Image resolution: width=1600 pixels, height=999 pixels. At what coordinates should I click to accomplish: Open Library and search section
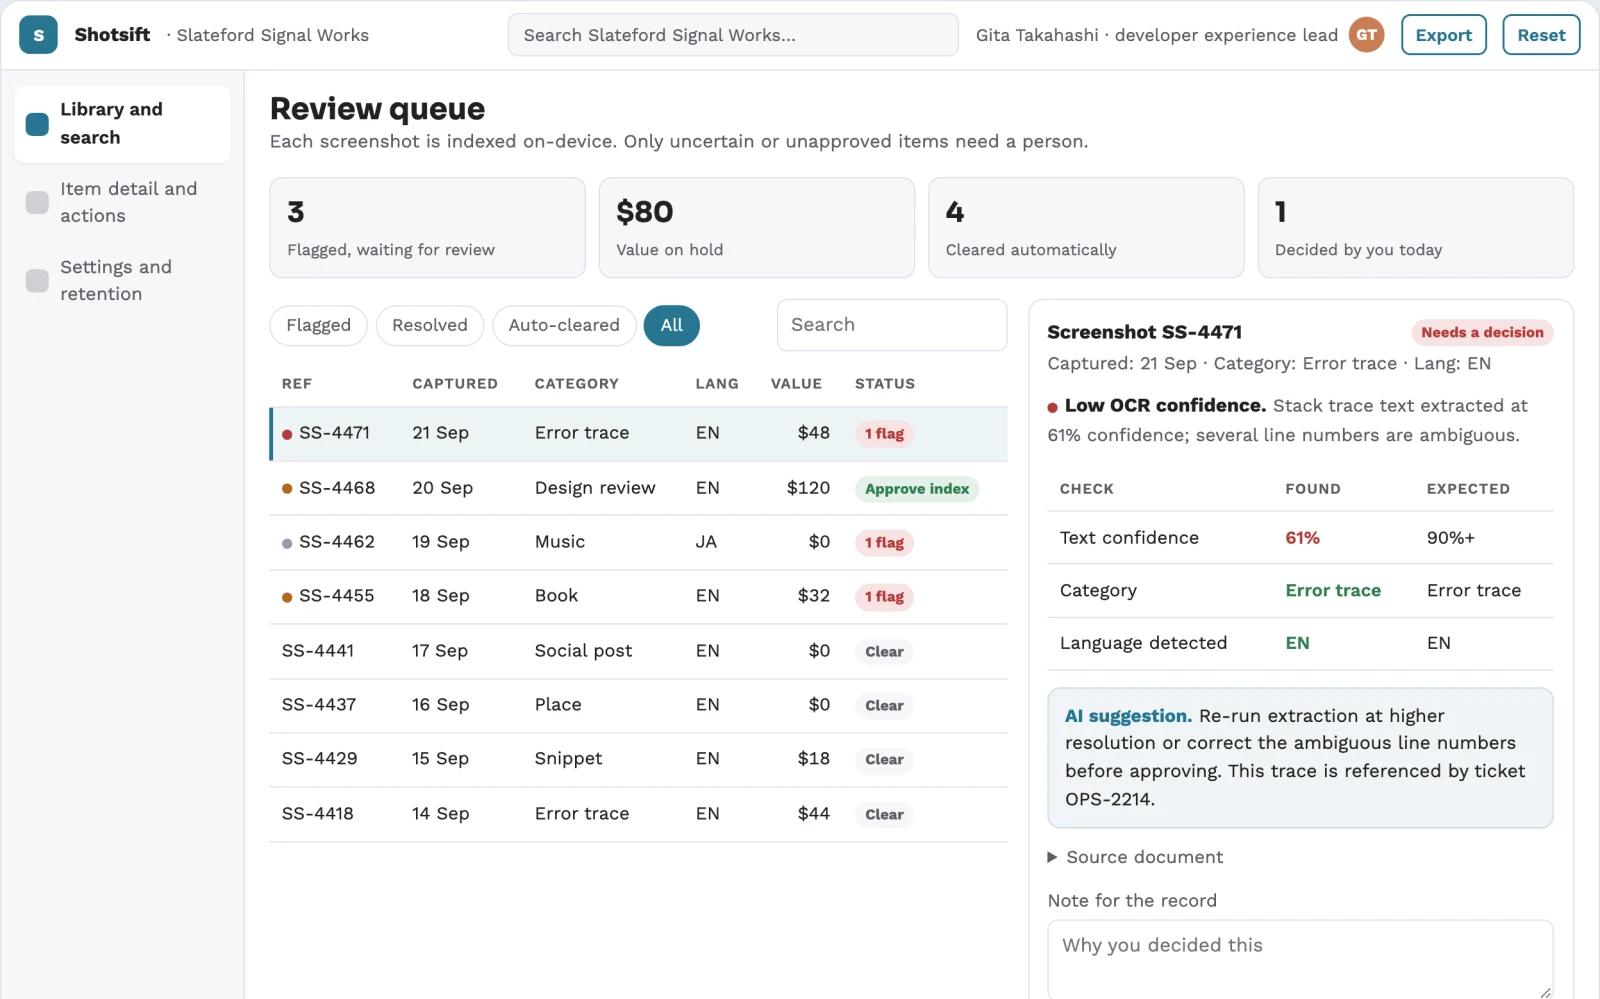click(123, 124)
